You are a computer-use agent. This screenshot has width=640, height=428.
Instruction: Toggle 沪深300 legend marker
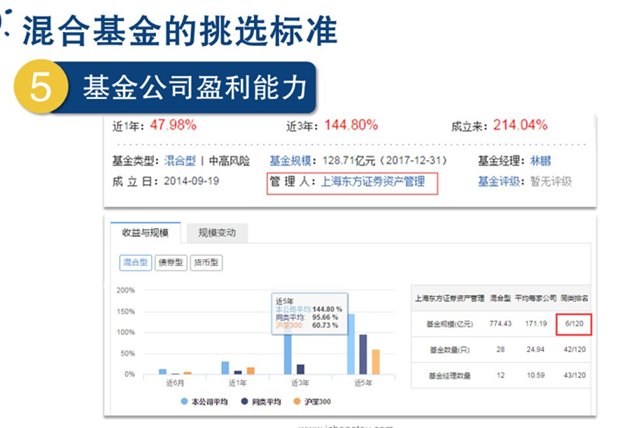pos(297,401)
